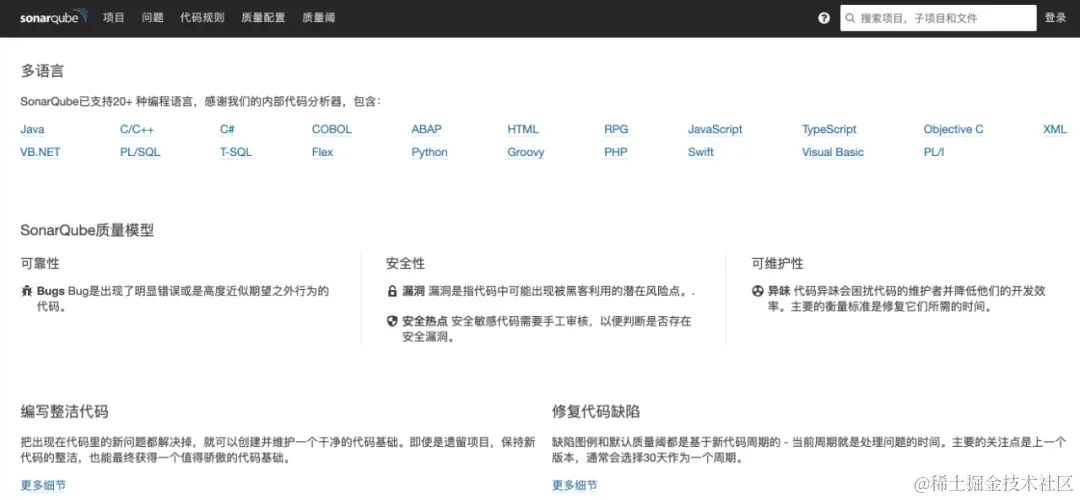
Task: Click 更多细节 under 编写整洁代码
Action: click(43, 485)
